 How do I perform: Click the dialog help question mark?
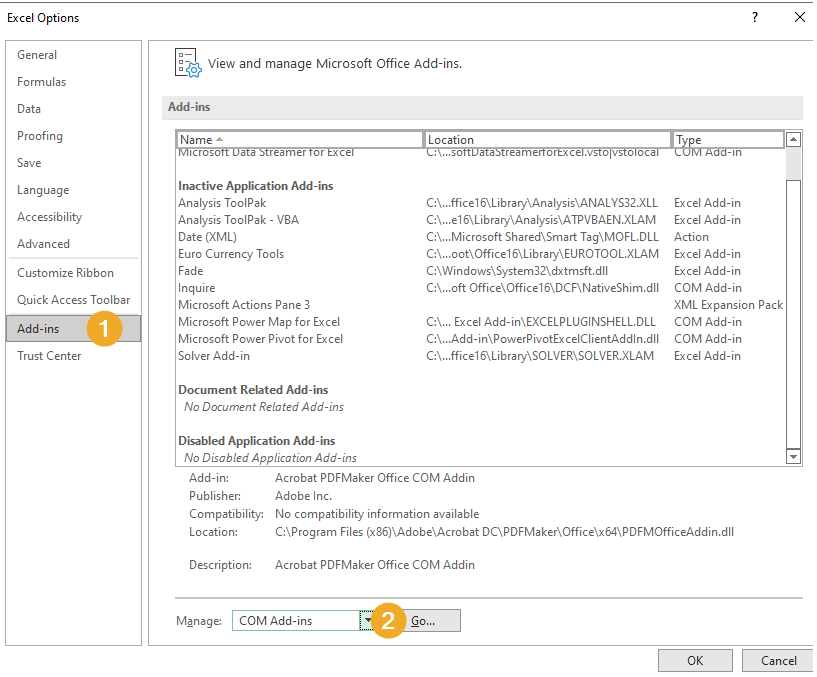tap(755, 17)
